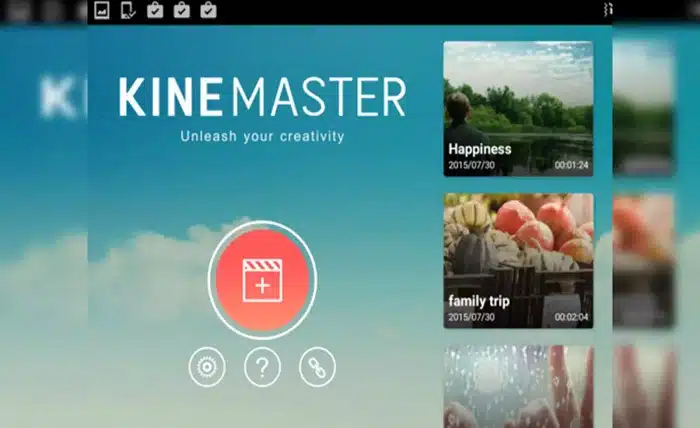The image size is (700, 428).
Task: Tap the phone-with-checkmark notification icon in status bar
Action: click(x=128, y=10)
